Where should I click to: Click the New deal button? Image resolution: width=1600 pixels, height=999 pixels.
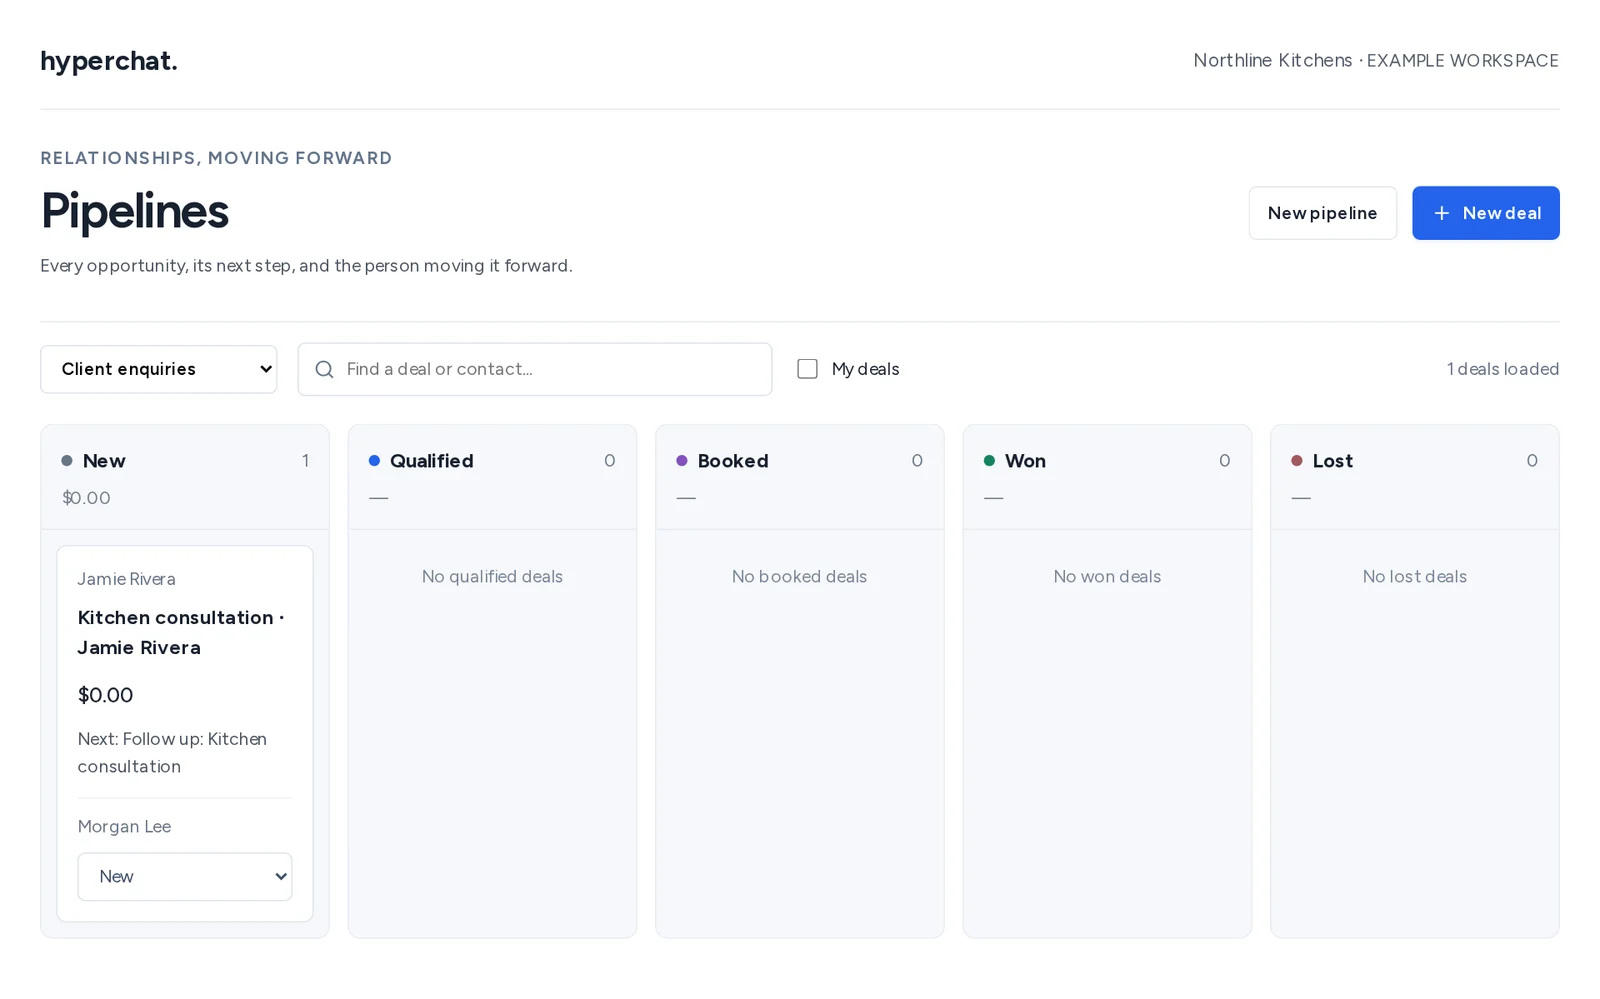coord(1485,213)
